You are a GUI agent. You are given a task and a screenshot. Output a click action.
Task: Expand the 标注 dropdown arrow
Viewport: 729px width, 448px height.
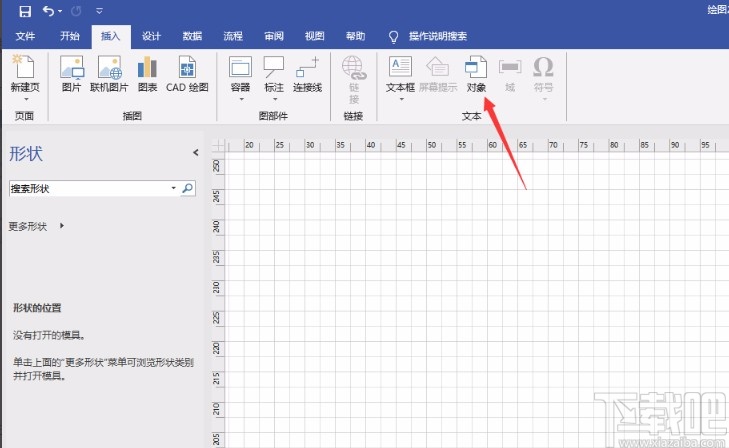275,99
